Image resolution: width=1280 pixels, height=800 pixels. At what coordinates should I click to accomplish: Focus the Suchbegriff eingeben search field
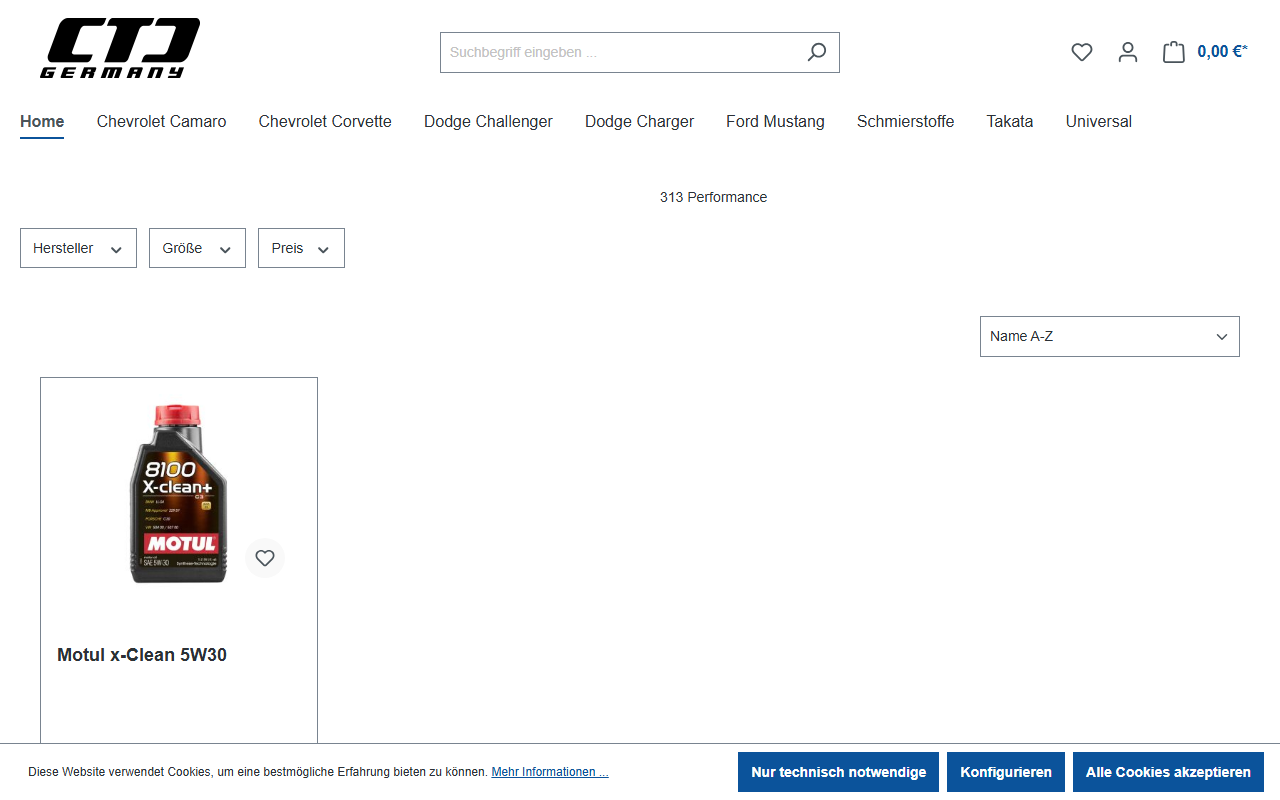(620, 52)
